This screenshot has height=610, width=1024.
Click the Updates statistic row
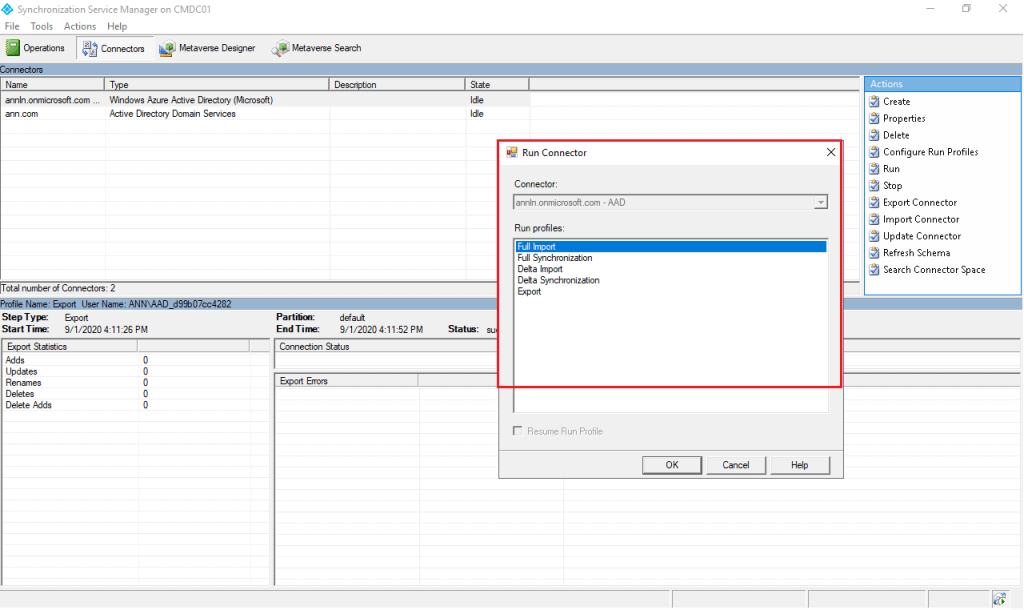(x=136, y=372)
